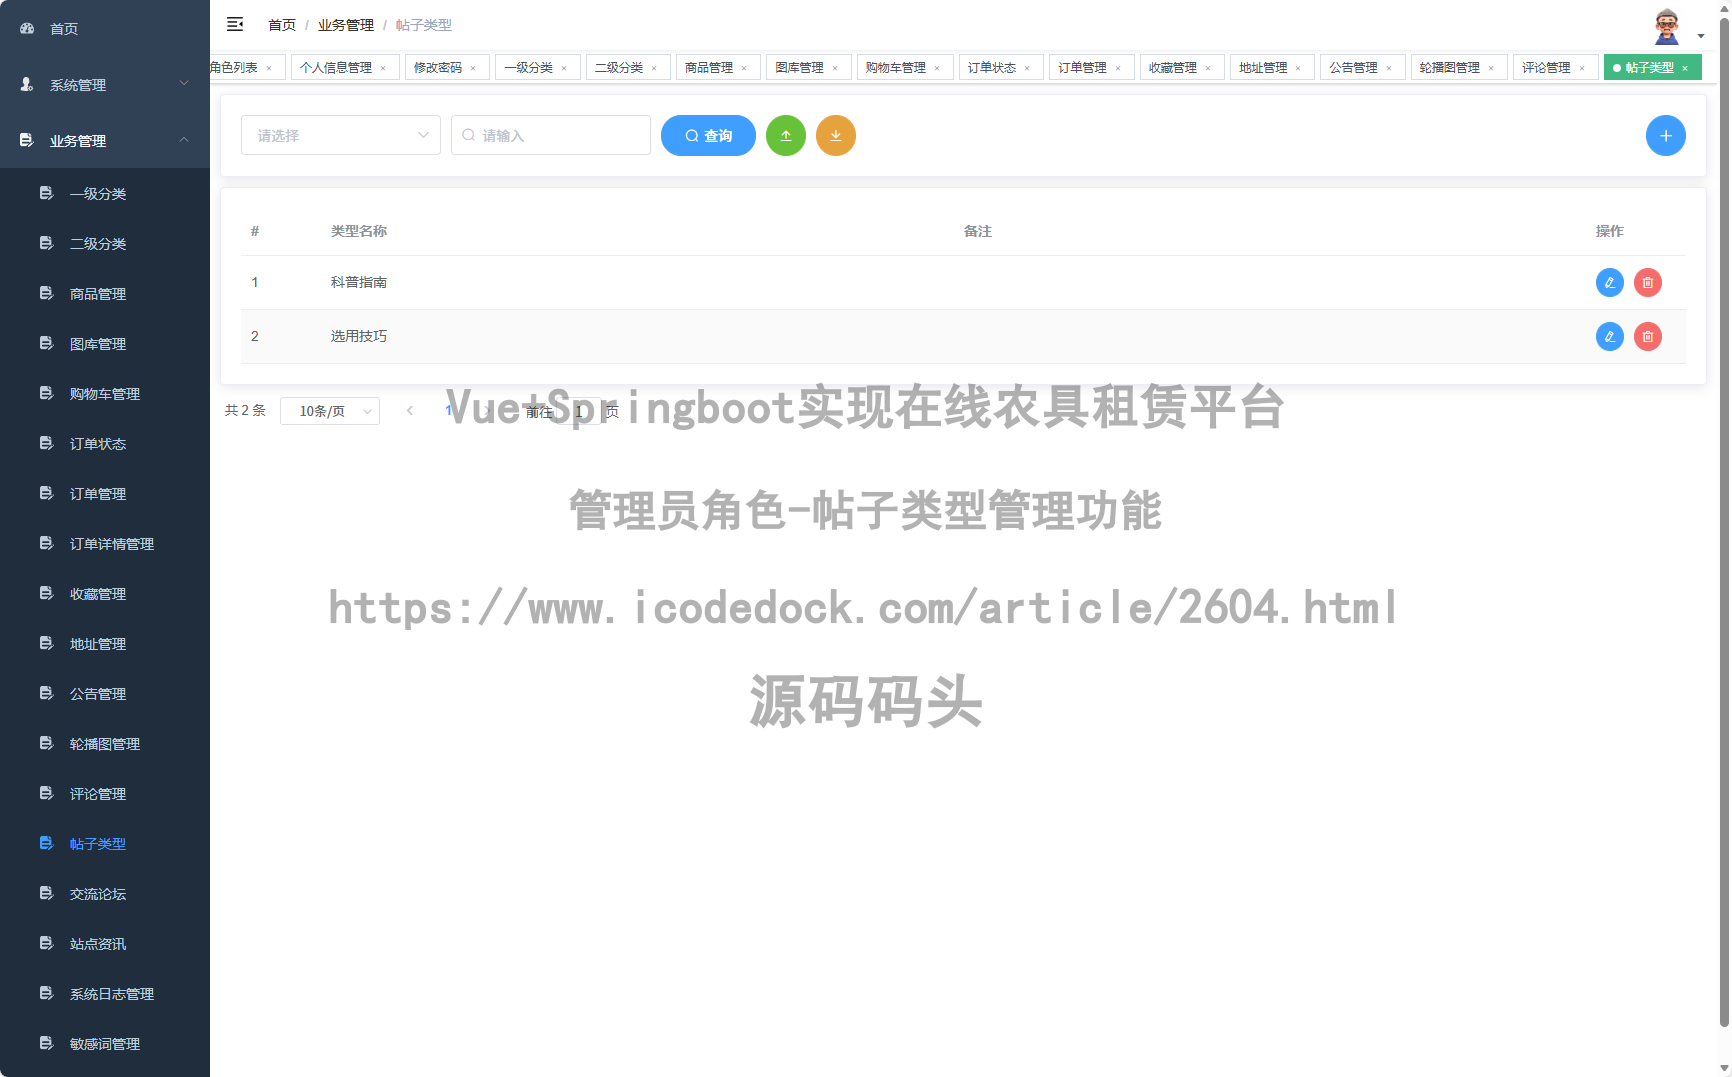Viewport: 1732px width, 1077px height.
Task: Switch to the 收藏管理 tab
Action: tap(1175, 67)
